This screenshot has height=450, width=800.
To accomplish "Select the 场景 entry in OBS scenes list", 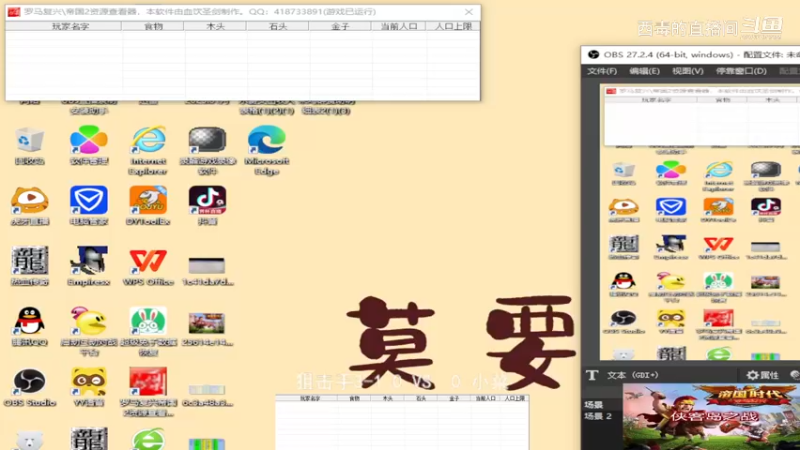I will (593, 405).
